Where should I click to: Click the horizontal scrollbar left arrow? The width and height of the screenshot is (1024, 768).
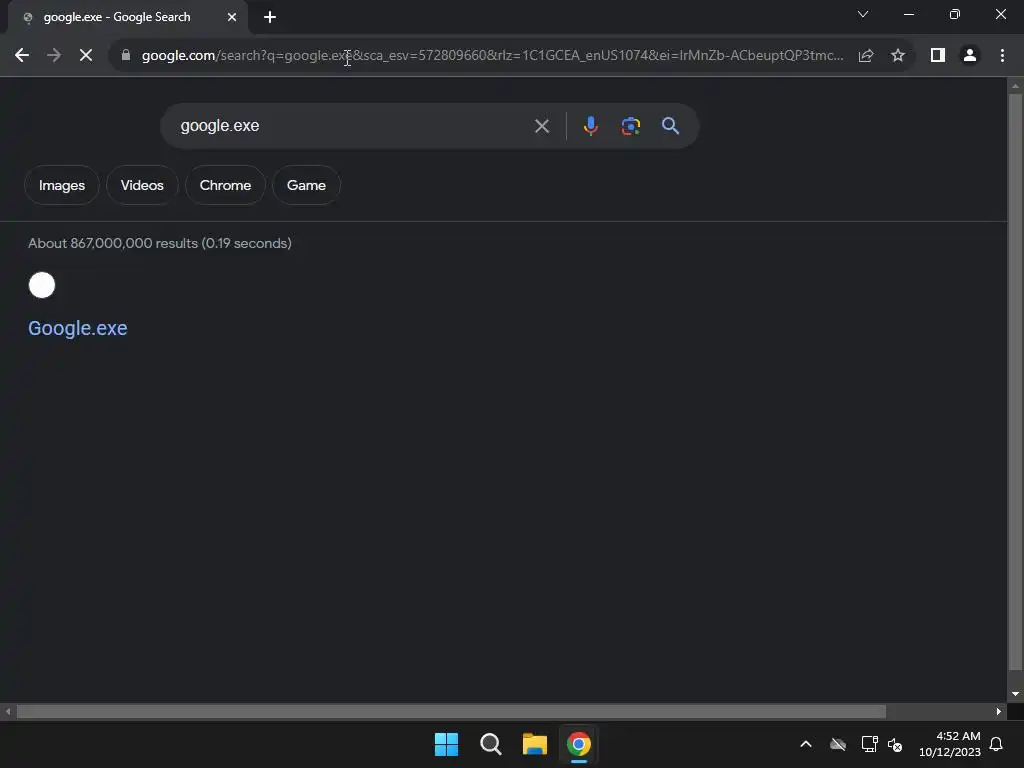(x=8, y=712)
